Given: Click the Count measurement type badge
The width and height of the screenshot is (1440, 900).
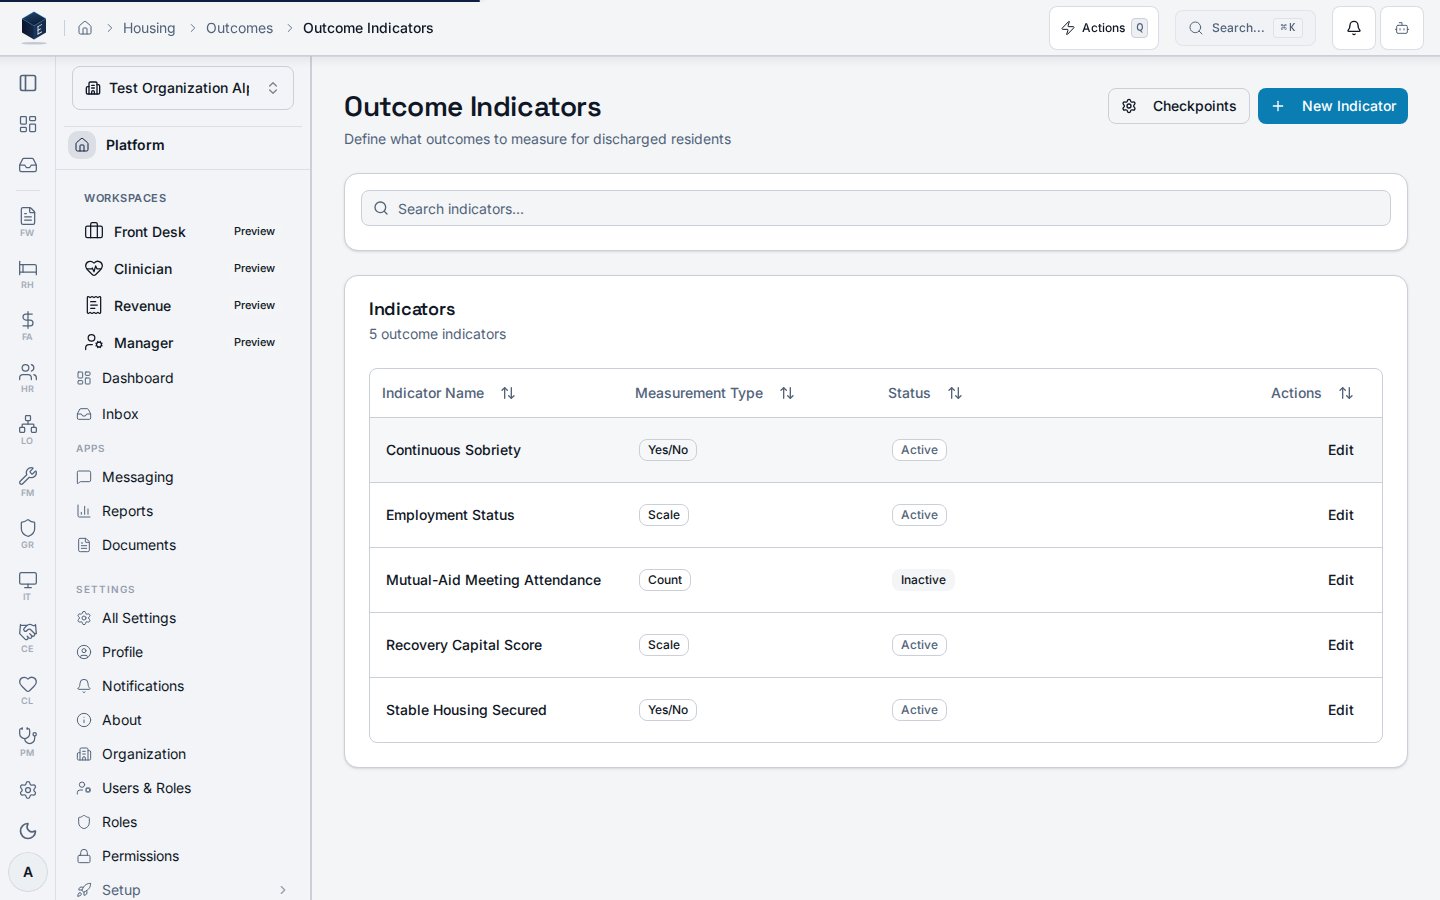Looking at the screenshot, I should 665,580.
